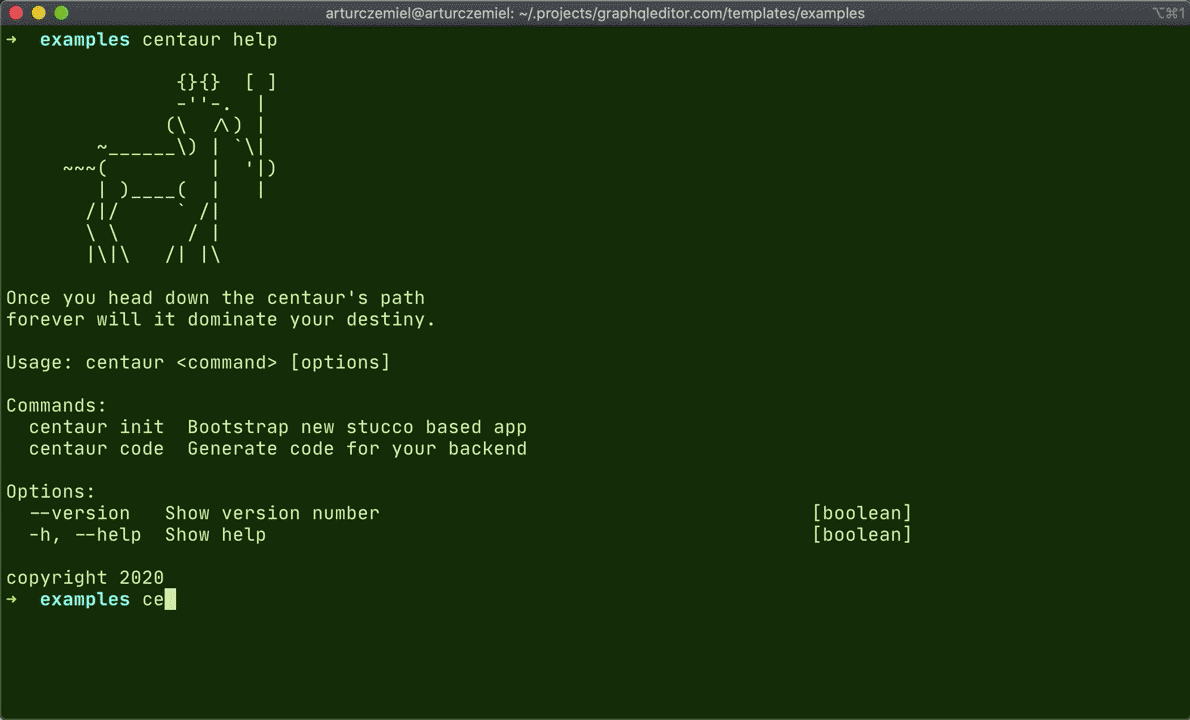This screenshot has height=720, width=1190.
Task: Click the [boolean] label beside Show help
Action: pyautogui.click(x=861, y=535)
